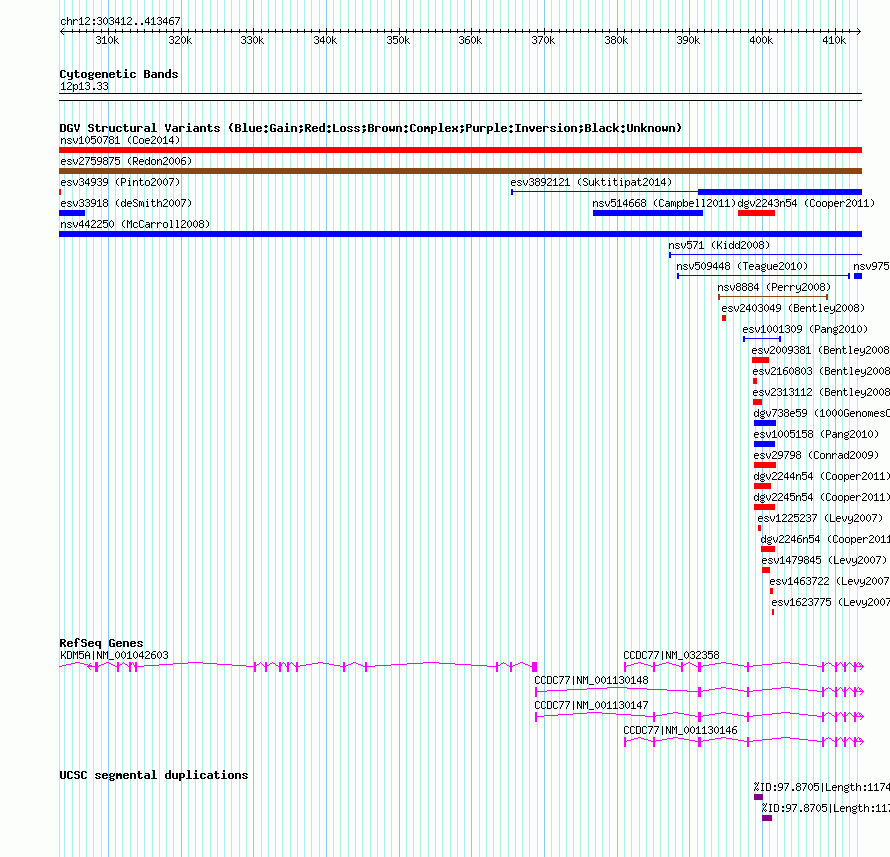Open dgv2244n54 Cooper2011 variant label
Image resolution: width=890 pixels, height=857 pixels.
821,476
